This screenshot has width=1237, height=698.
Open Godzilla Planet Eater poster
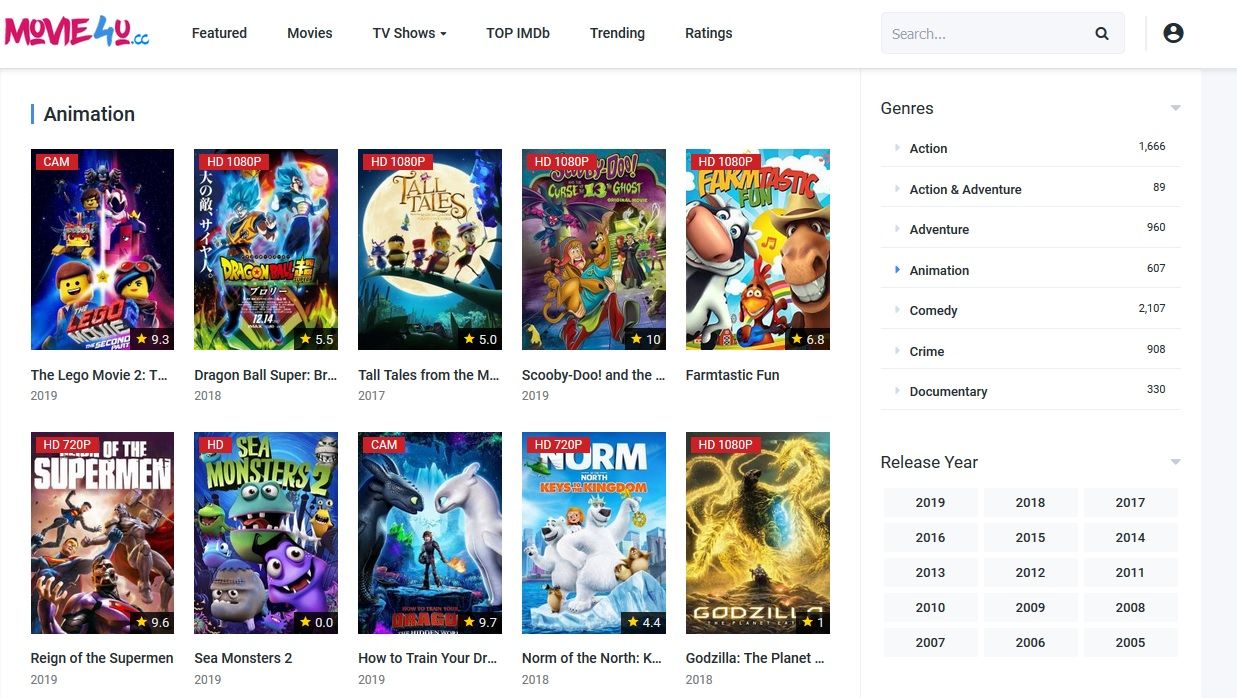[758, 533]
